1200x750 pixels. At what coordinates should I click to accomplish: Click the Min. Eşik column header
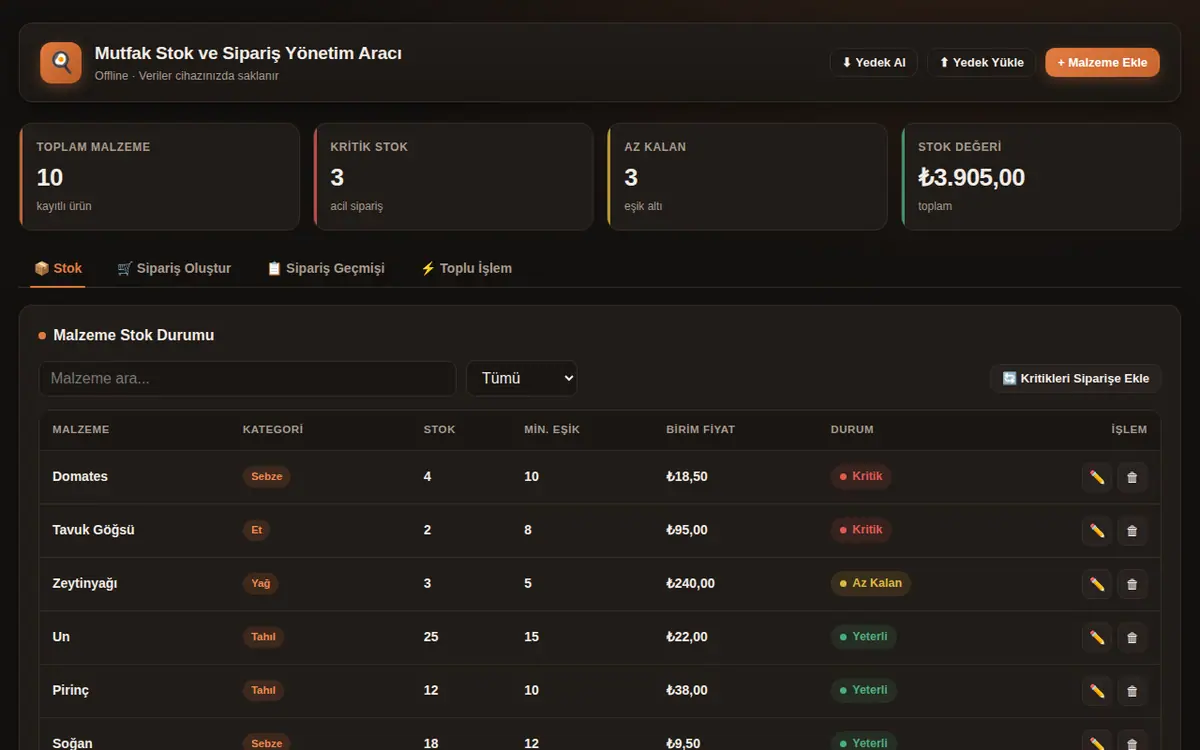[552, 430]
